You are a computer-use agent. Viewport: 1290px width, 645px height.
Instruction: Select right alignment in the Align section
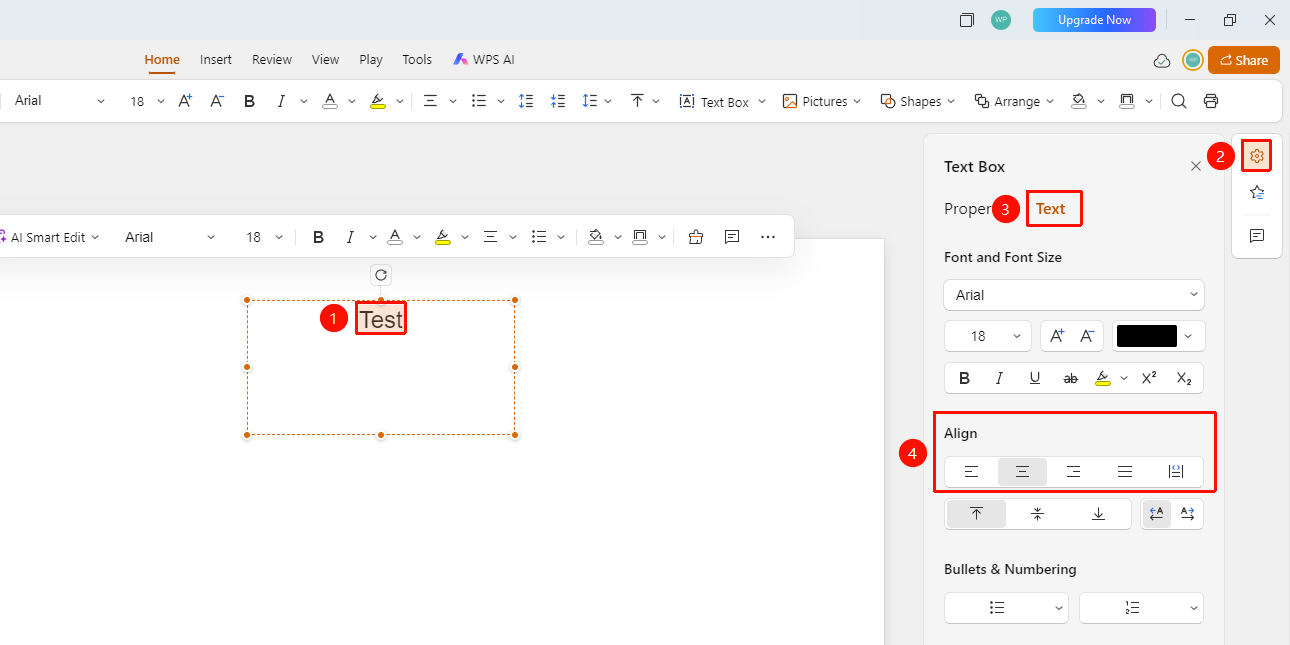point(1073,472)
